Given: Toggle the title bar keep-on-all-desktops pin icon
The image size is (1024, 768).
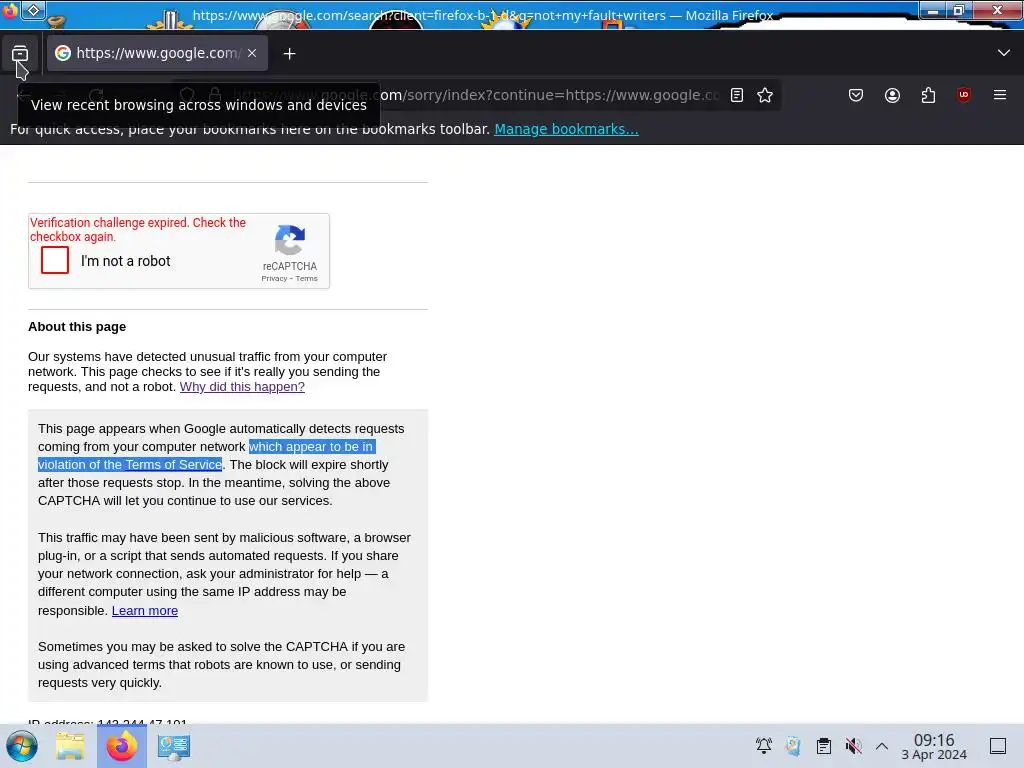Looking at the screenshot, I should [x=33, y=10].
